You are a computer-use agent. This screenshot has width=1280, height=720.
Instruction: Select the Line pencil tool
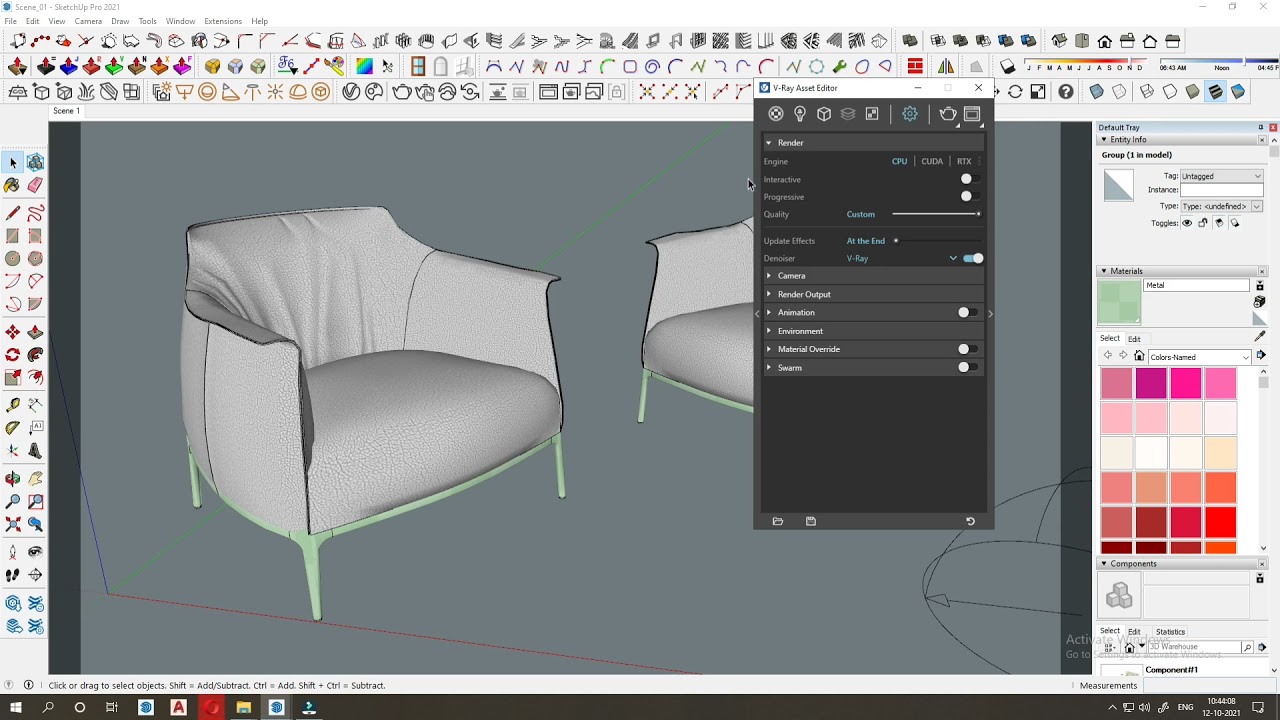[13, 213]
